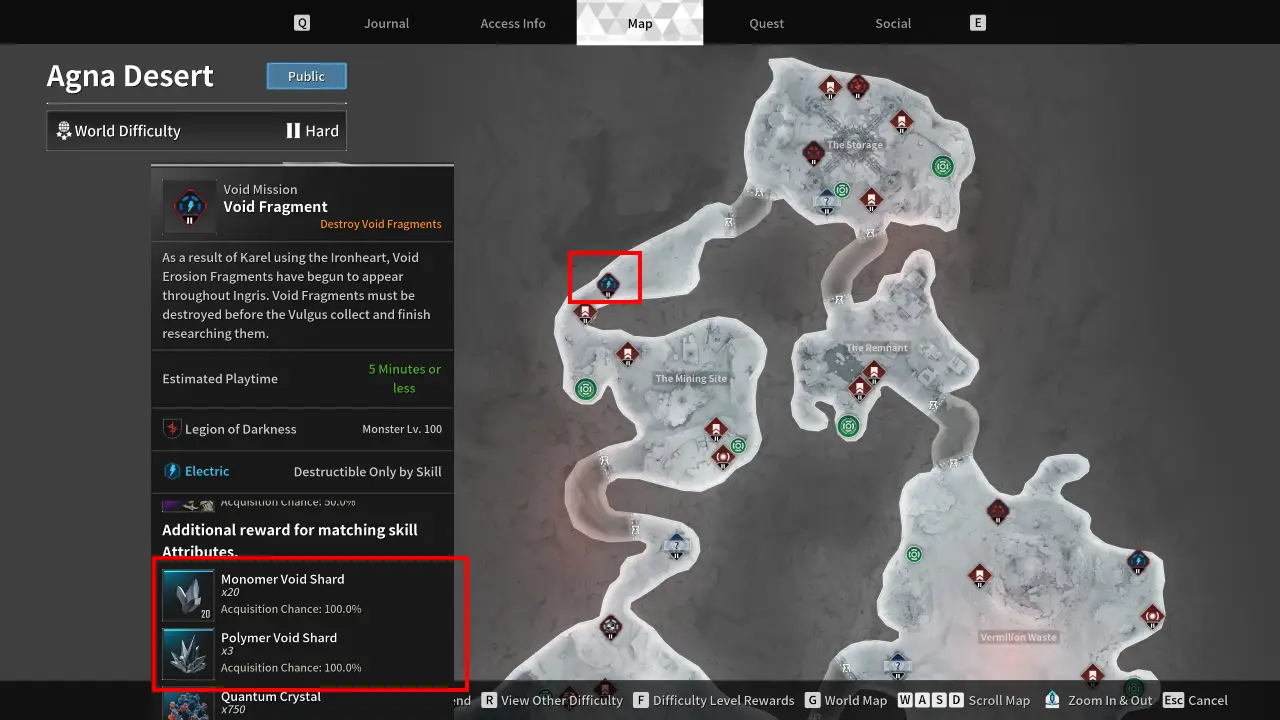This screenshot has height=720, width=1280.
Task: Go to the Social tab
Action: pos(893,23)
